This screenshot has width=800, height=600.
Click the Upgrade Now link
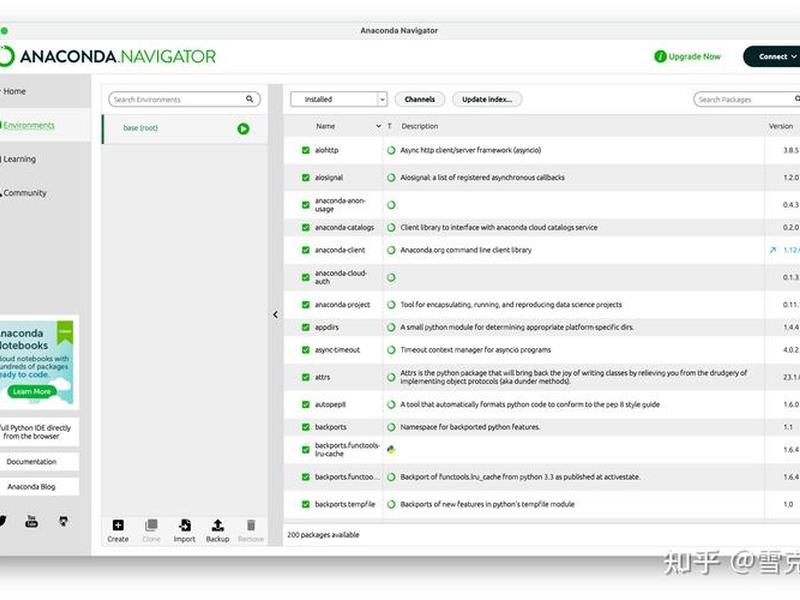694,57
